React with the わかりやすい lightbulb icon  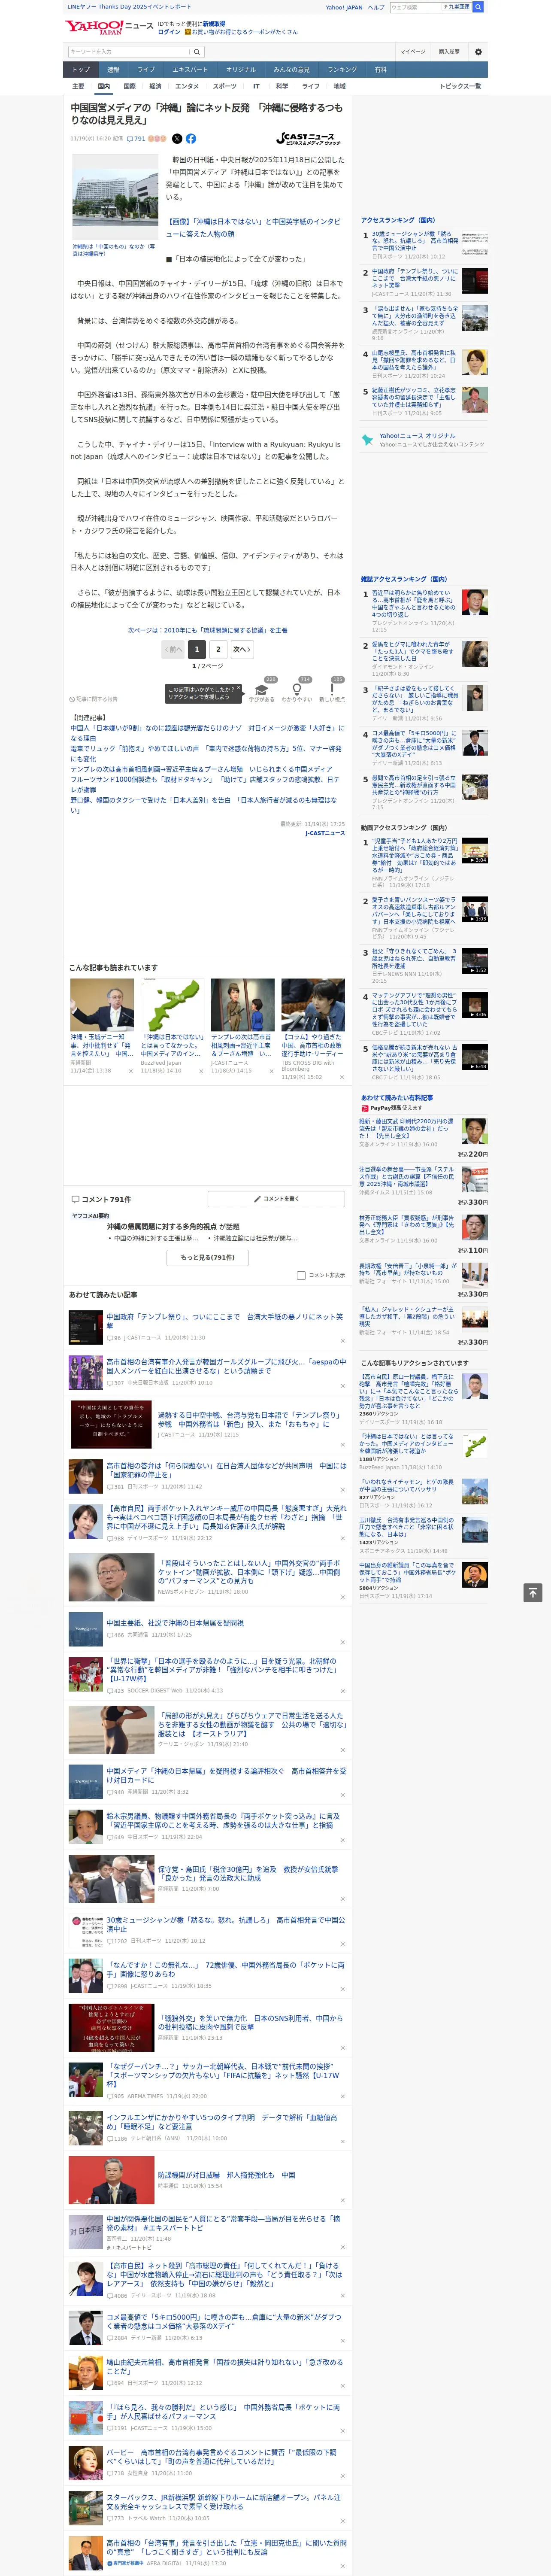tap(297, 689)
